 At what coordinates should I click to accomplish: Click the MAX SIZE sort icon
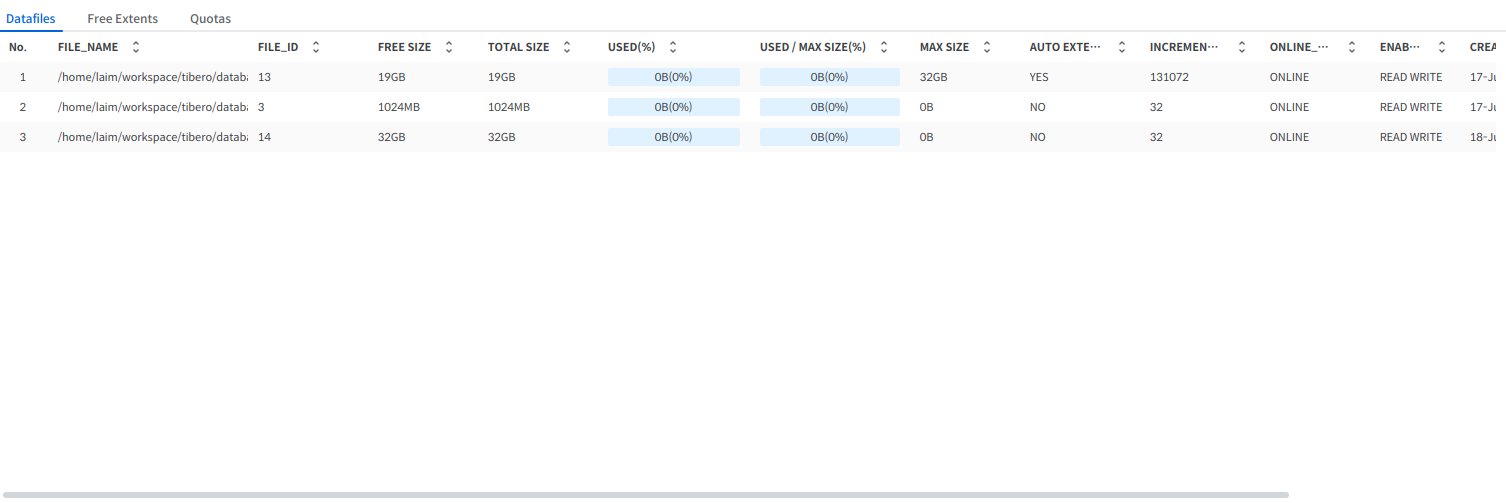click(987, 47)
